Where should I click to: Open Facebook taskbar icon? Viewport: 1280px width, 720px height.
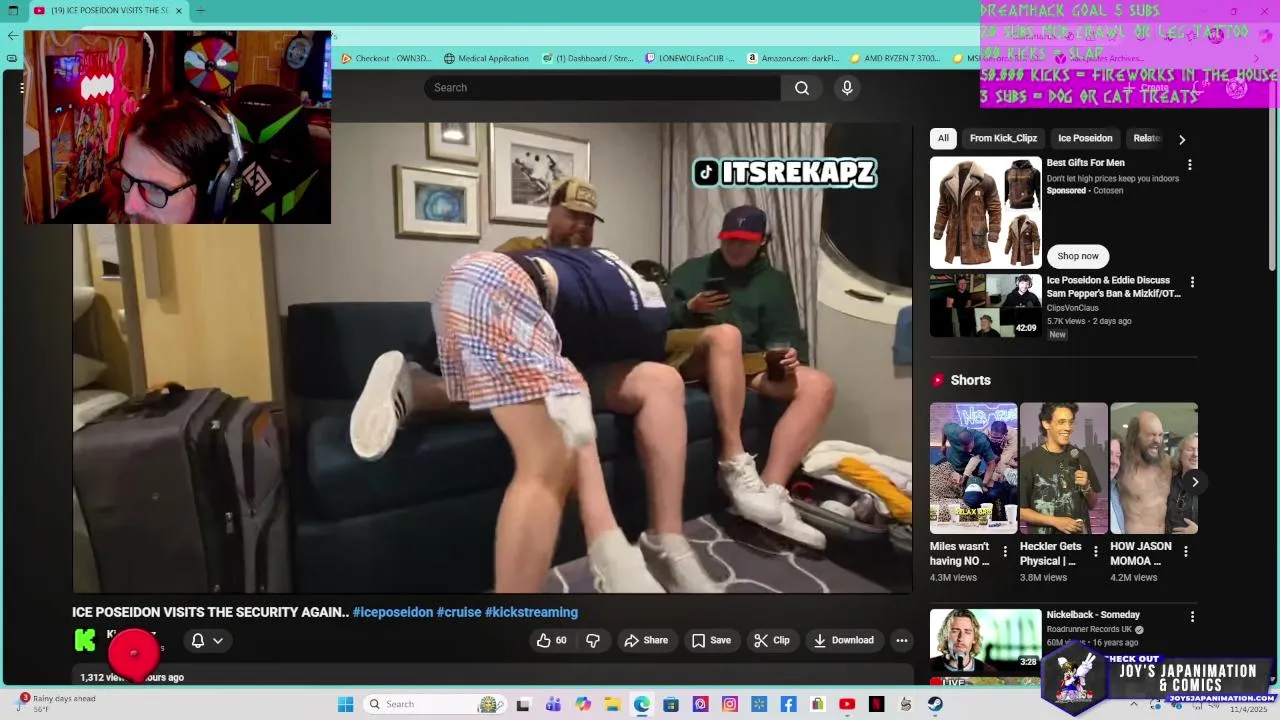pos(788,704)
